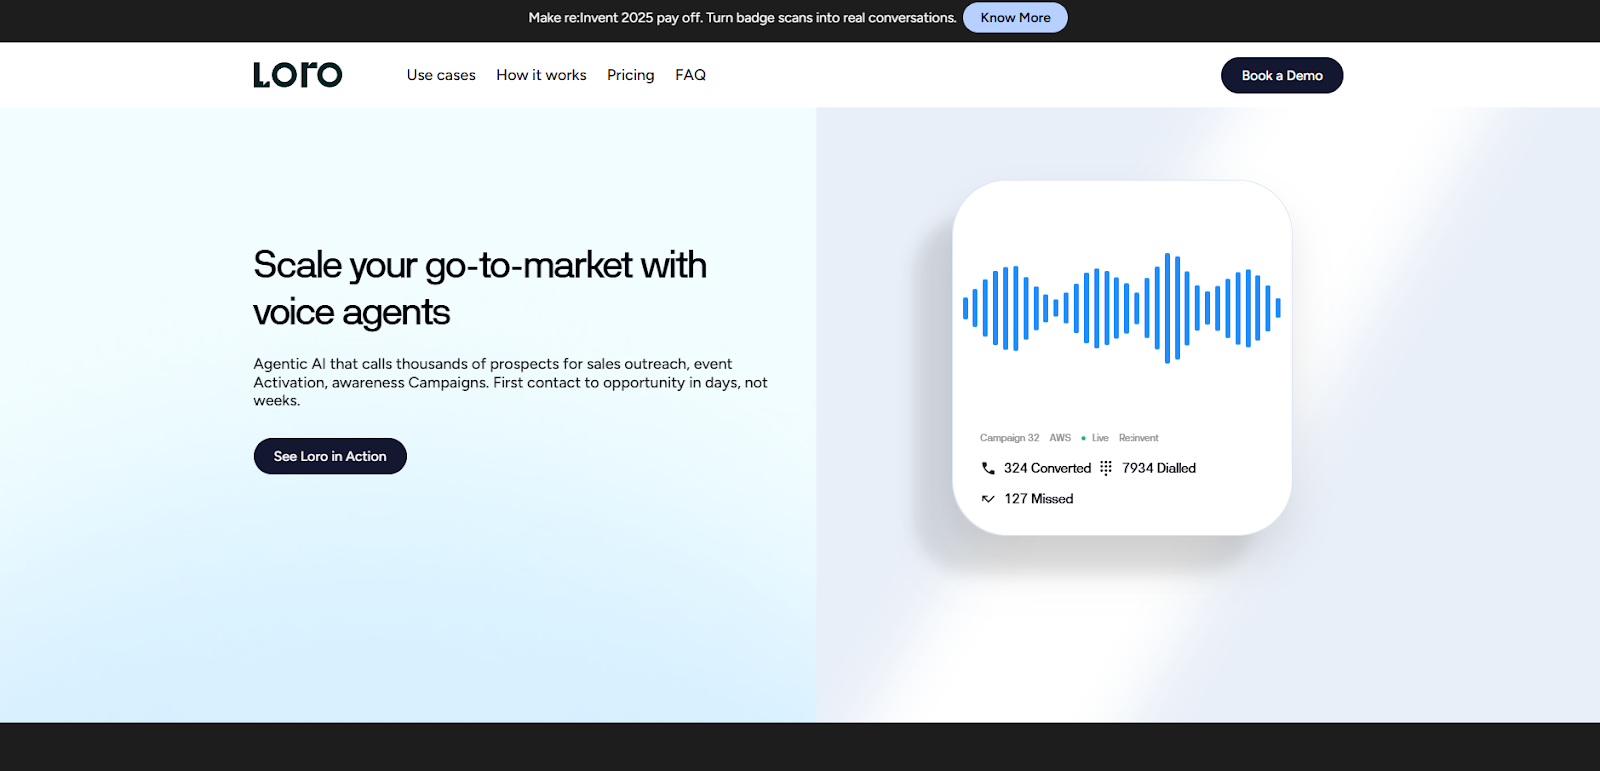1600x771 pixels.
Task: Click the Know More banner button
Action: coord(1015,18)
